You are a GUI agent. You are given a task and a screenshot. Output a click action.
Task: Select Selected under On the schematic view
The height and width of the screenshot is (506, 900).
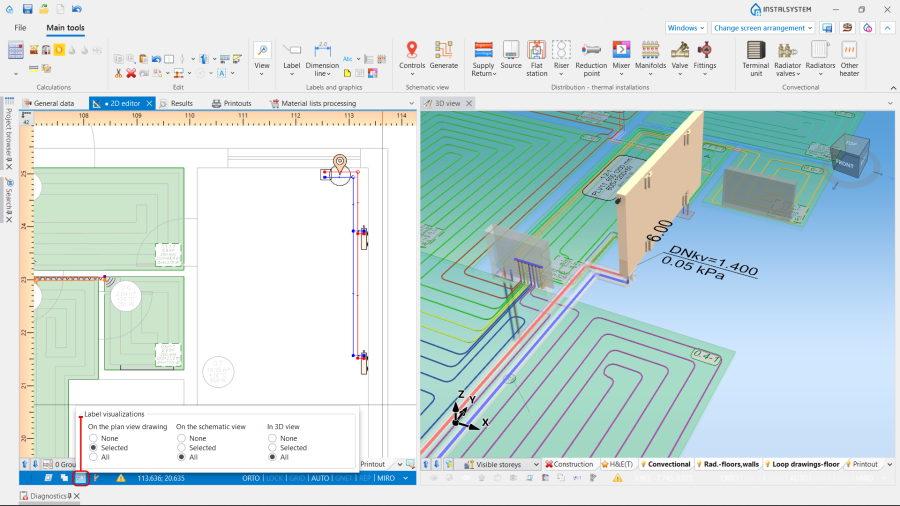pos(181,448)
